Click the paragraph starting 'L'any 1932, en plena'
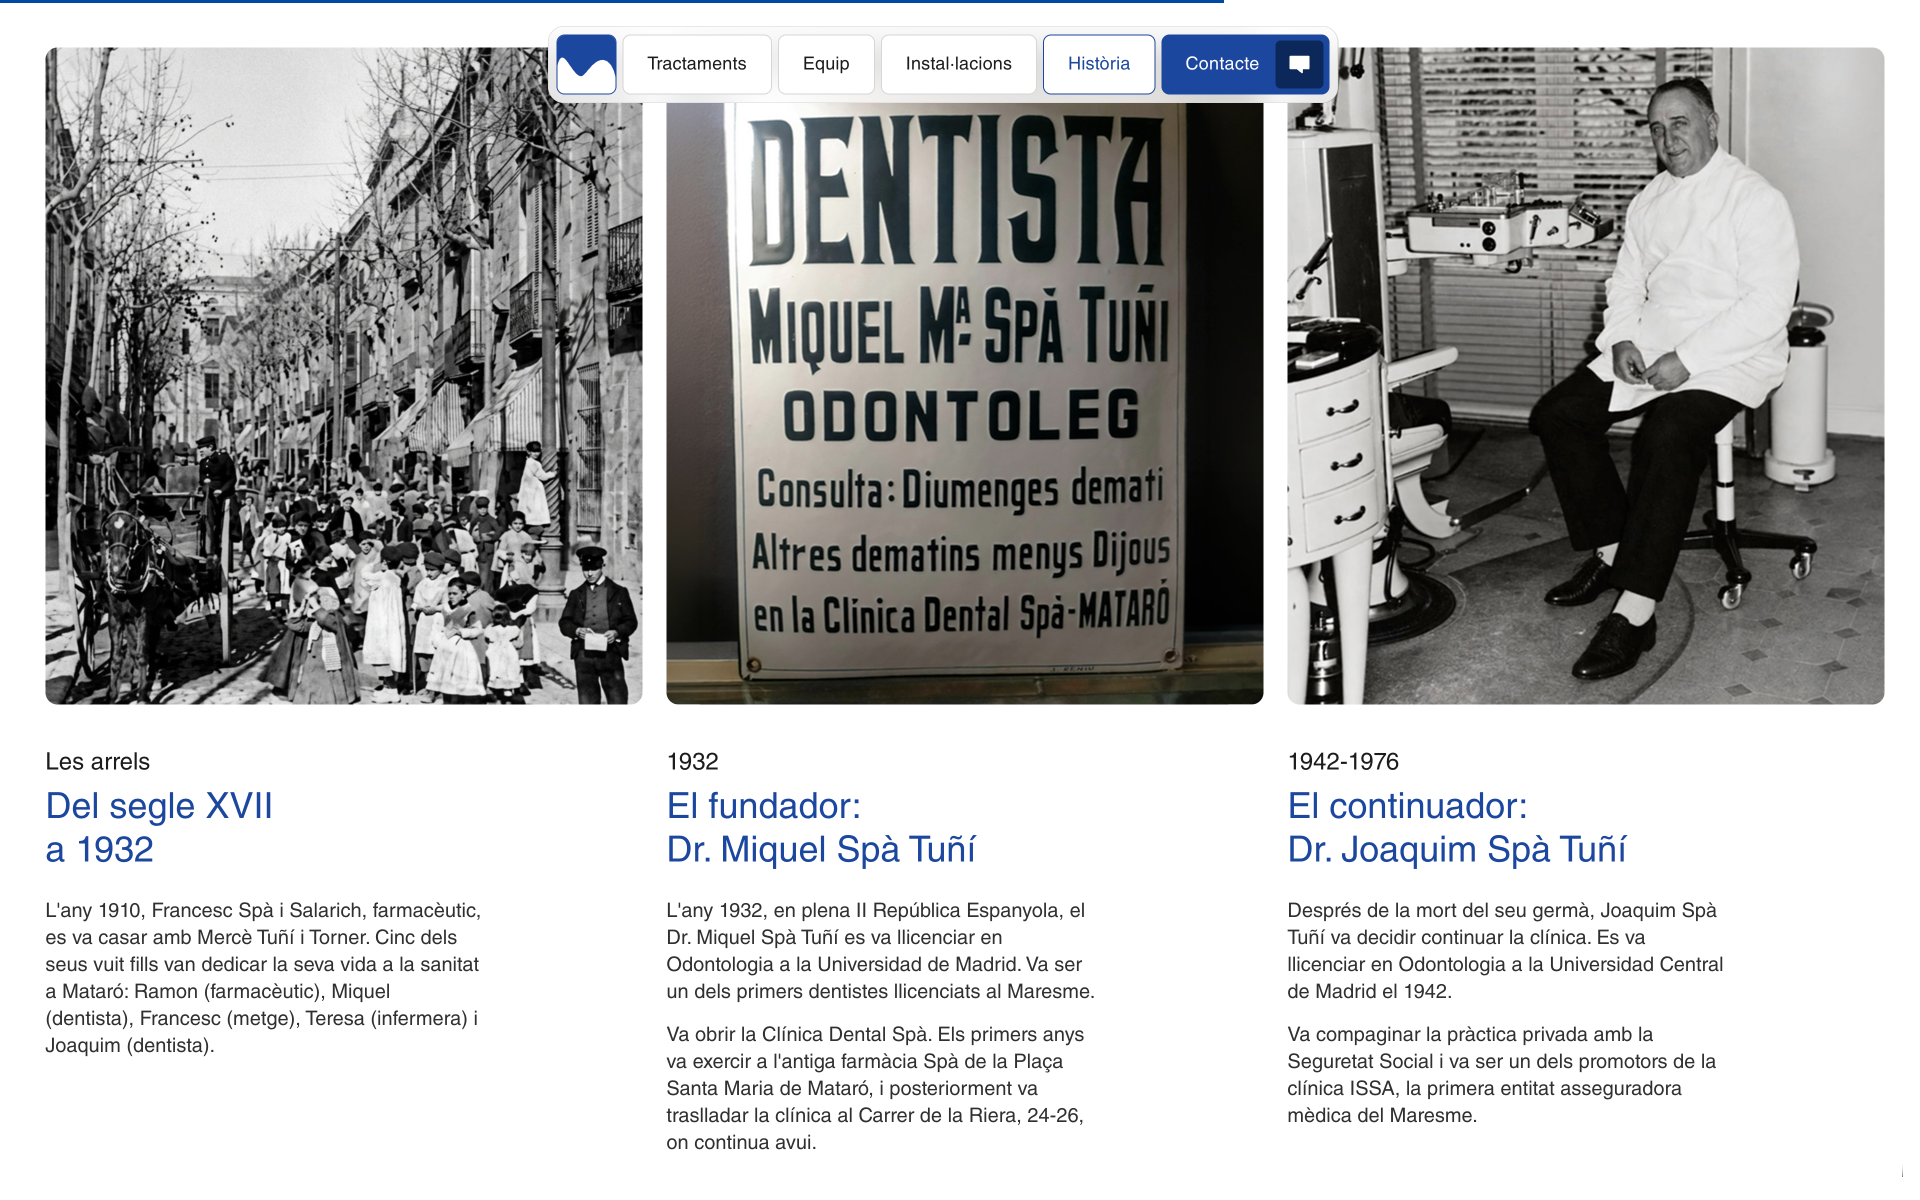Screen dimensions: 1920x1200 881,950
